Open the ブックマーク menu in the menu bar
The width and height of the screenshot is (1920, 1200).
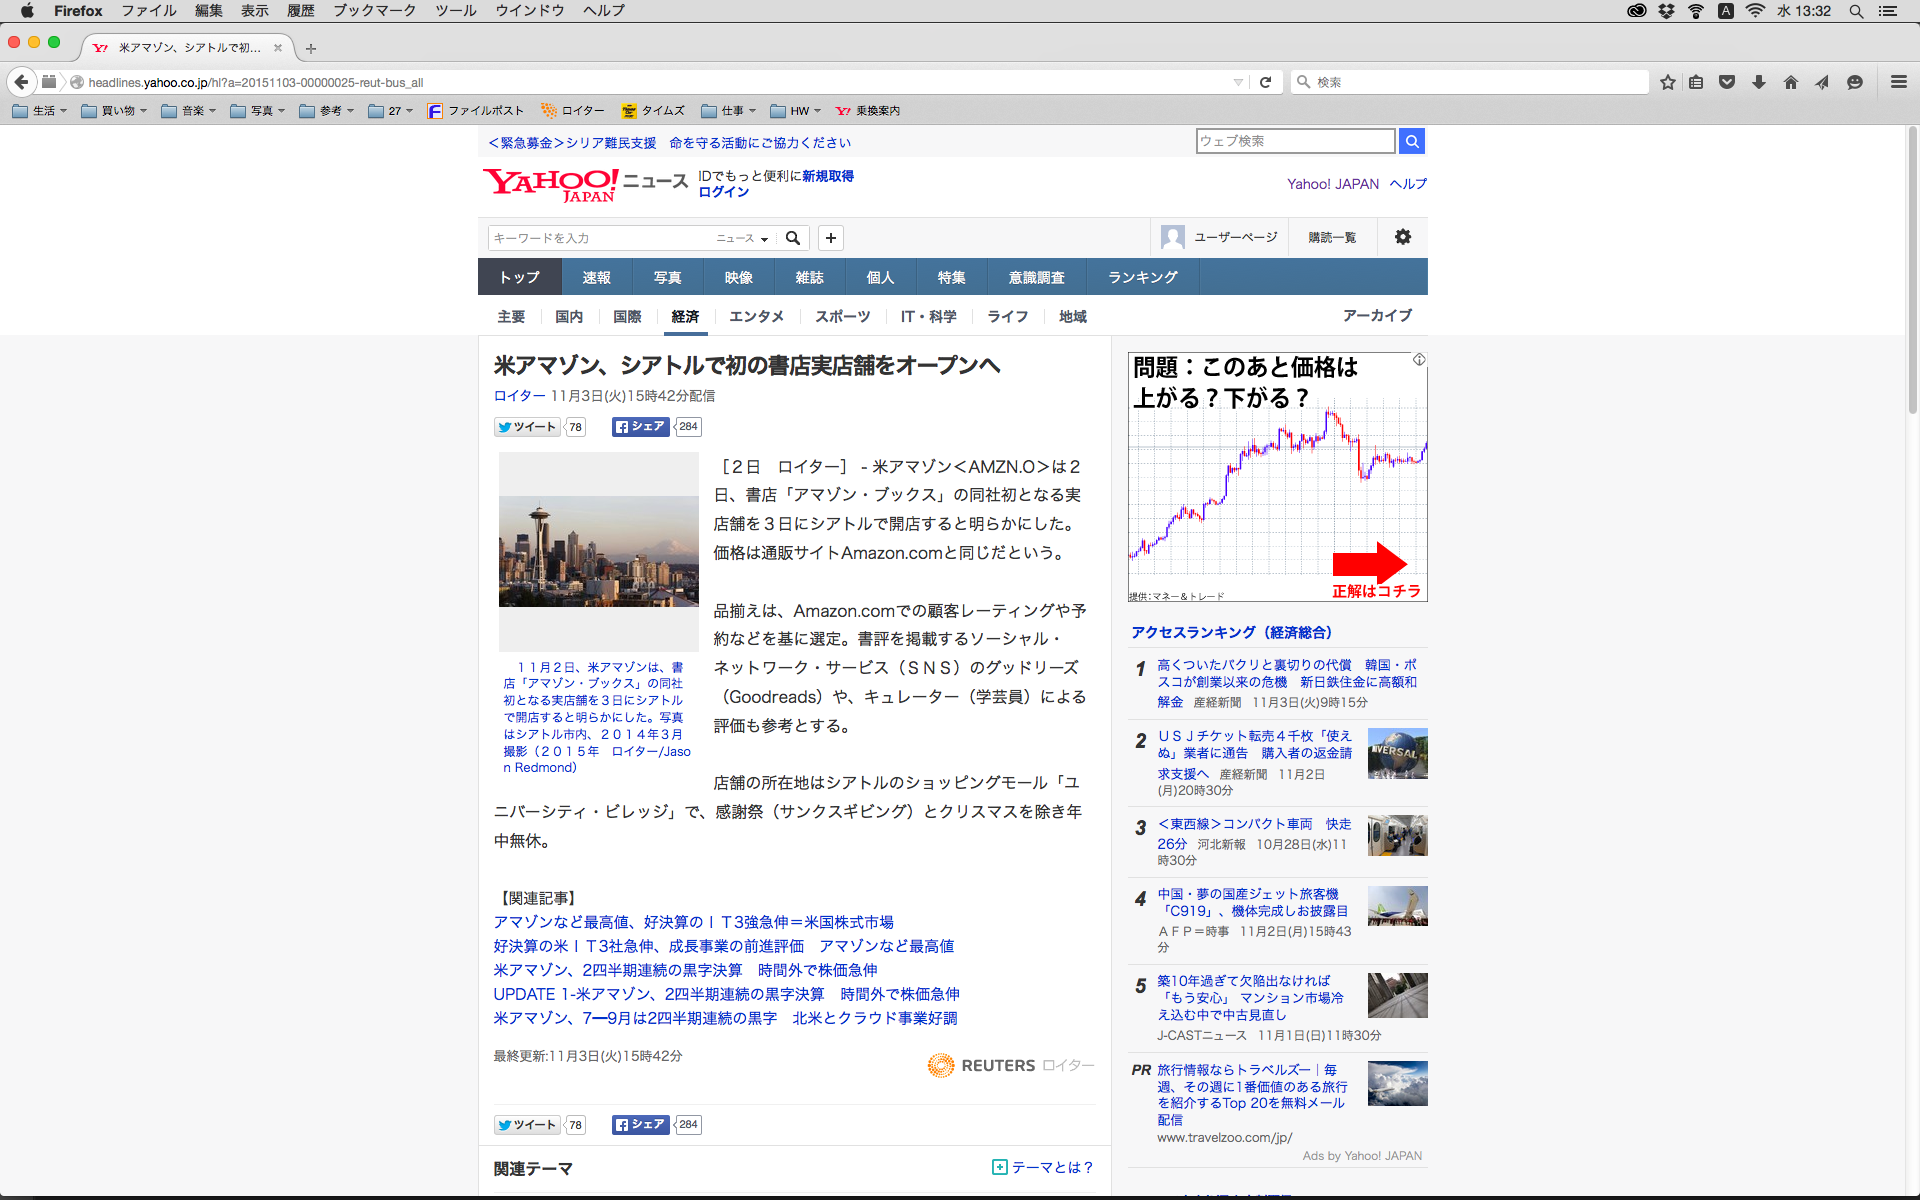(x=374, y=11)
